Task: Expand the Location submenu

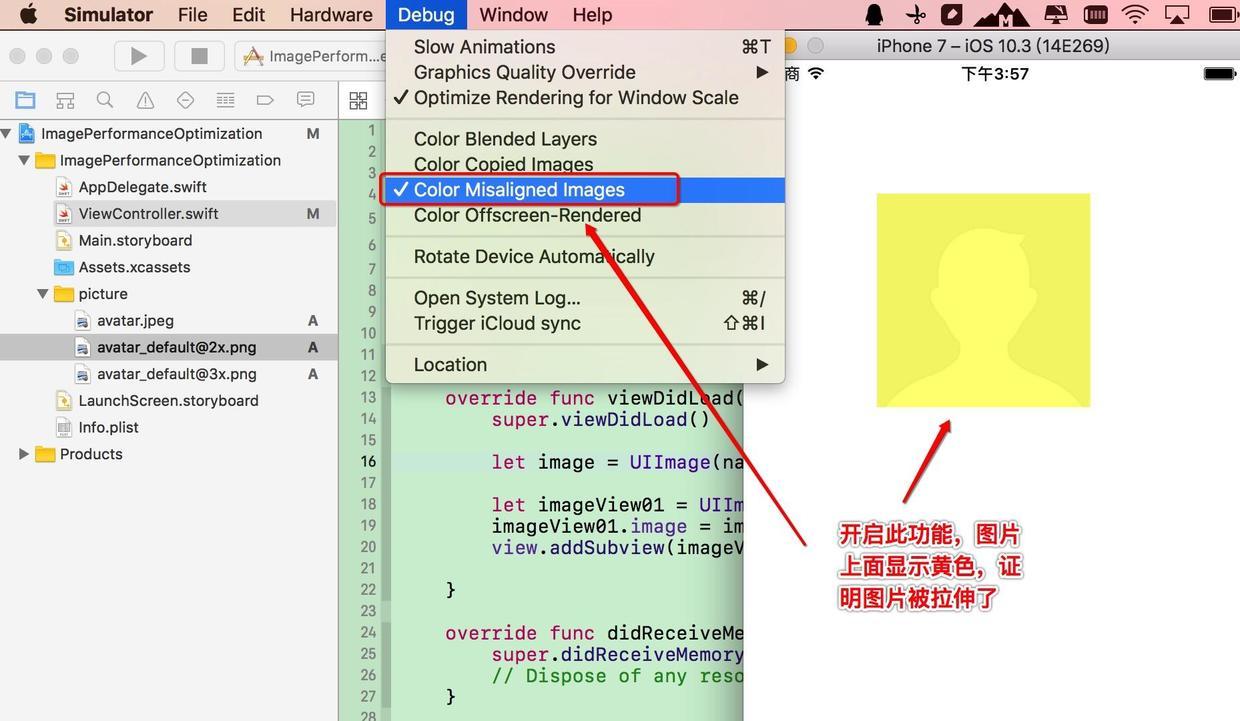Action: [x=585, y=365]
